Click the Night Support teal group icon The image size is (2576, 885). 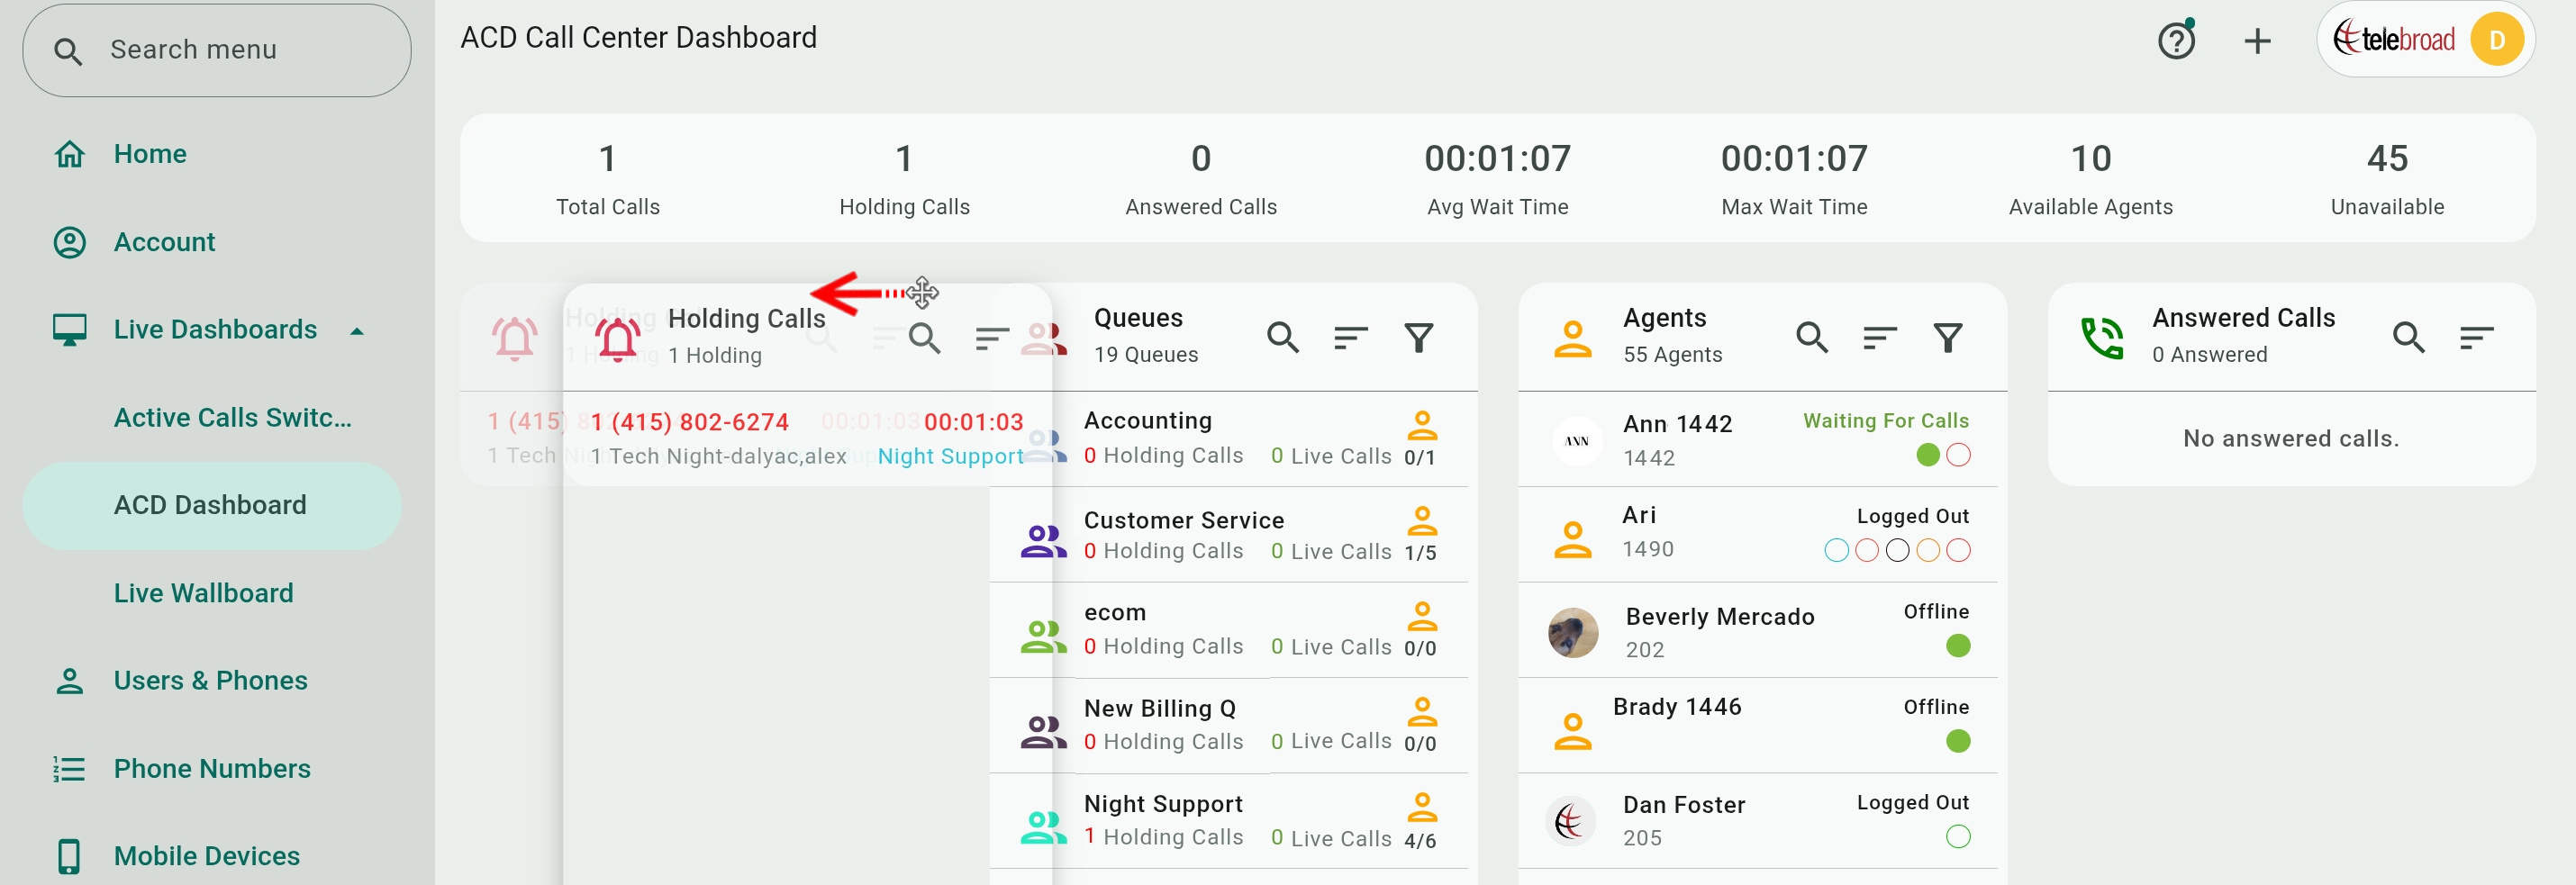click(1043, 827)
